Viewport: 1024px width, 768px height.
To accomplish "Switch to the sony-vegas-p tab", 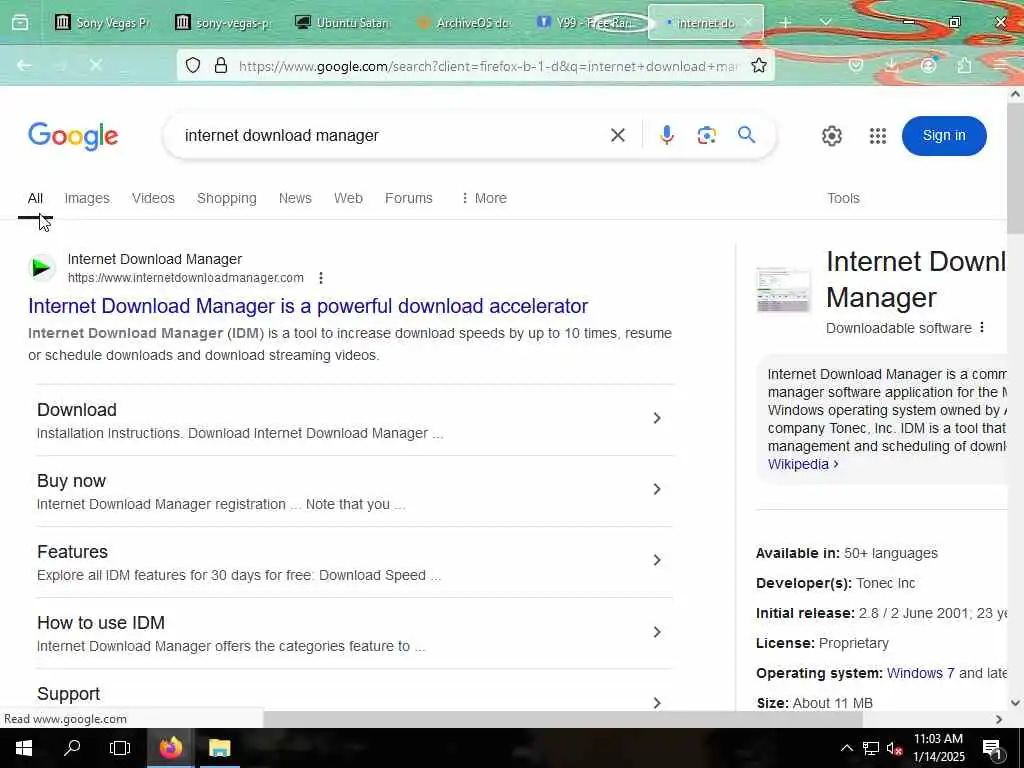I will 223,23.
